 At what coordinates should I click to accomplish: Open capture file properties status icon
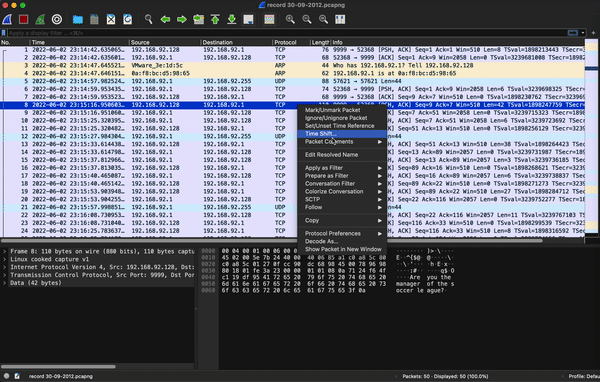(x=17, y=376)
